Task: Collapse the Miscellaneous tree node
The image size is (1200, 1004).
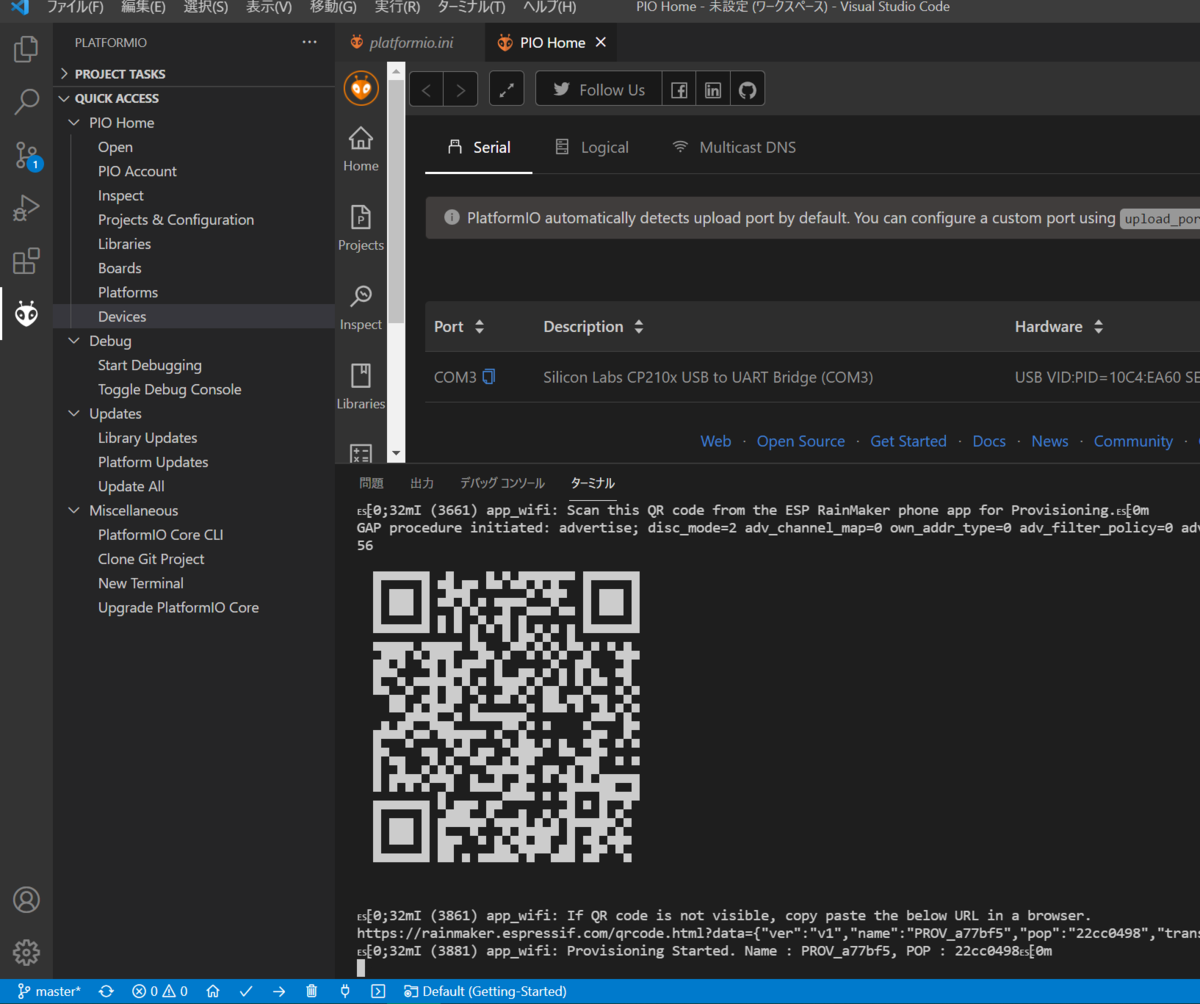Action: coord(73,511)
